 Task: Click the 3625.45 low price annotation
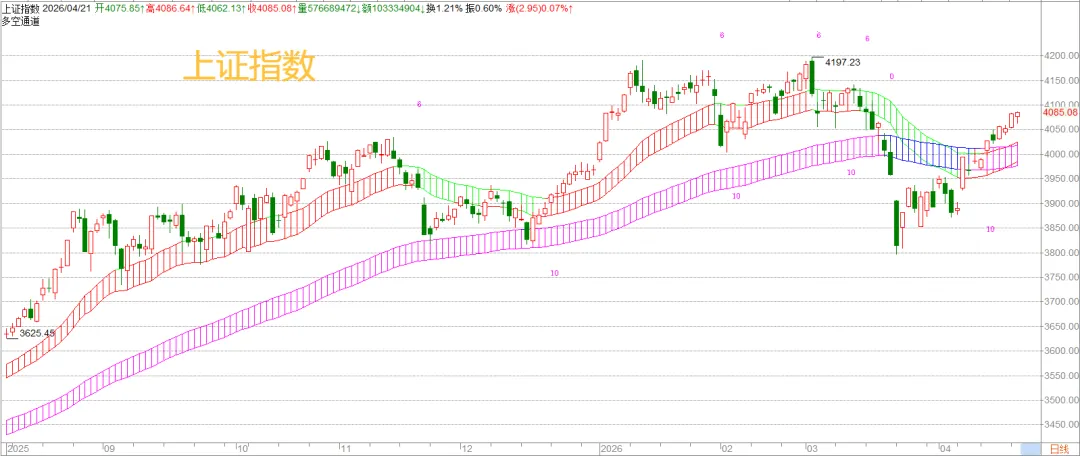(x=37, y=333)
